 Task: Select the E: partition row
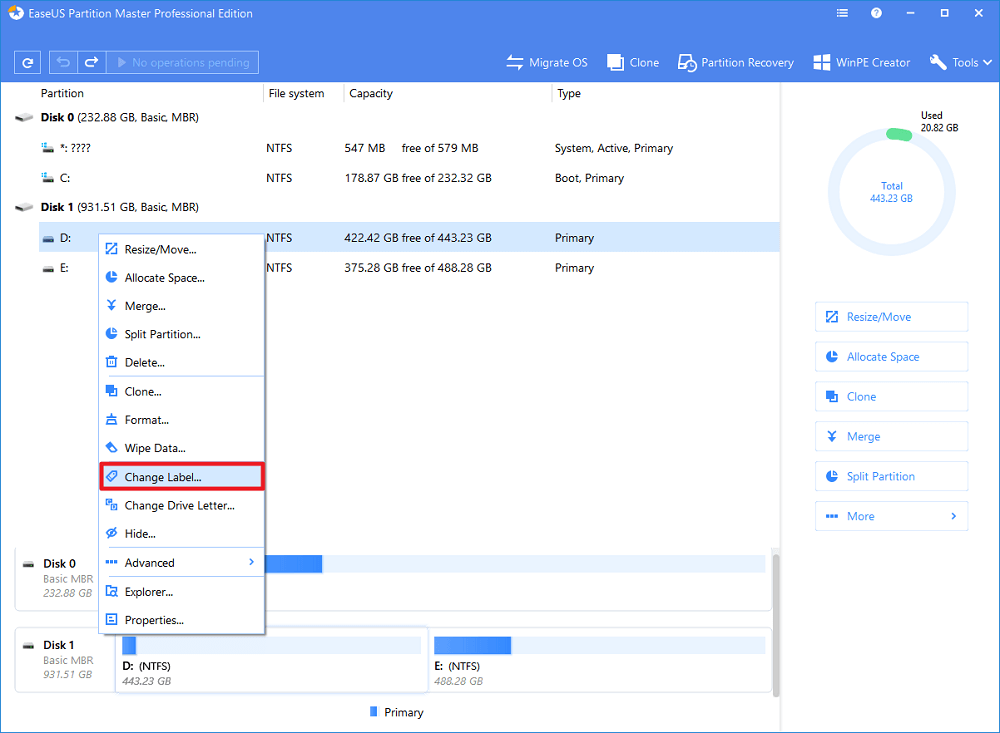(408, 268)
